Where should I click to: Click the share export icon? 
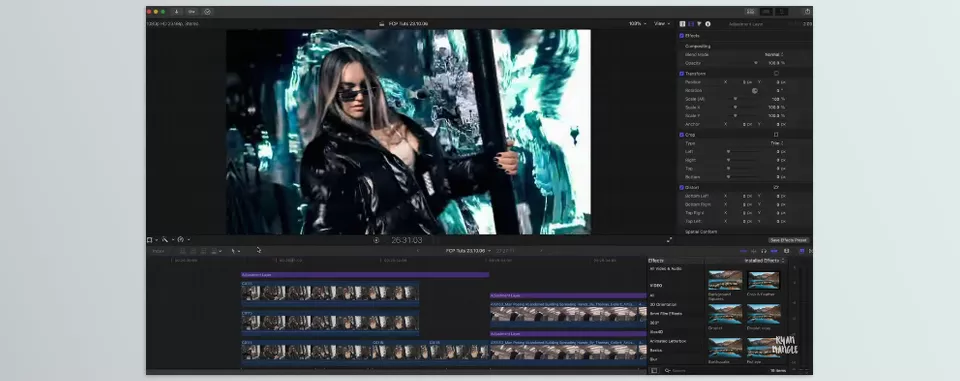click(x=808, y=12)
